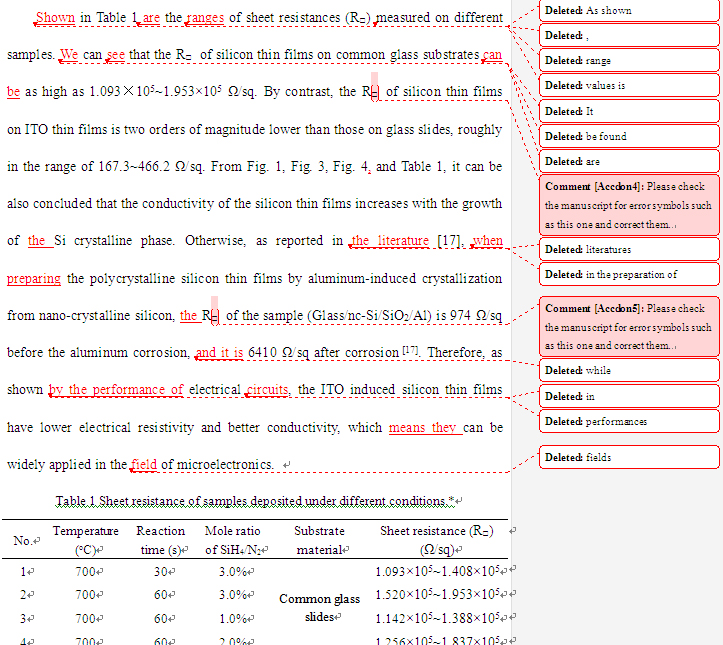
Task: Click the "Common glass slides" table cell
Action: 319,608
